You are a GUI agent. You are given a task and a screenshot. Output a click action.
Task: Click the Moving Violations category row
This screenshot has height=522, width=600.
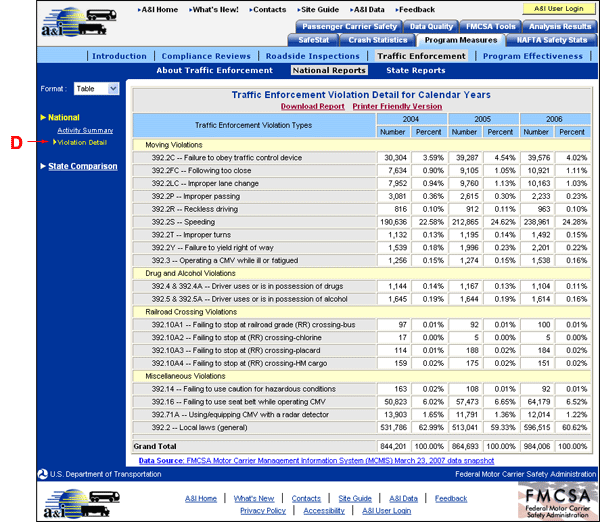(x=362, y=145)
